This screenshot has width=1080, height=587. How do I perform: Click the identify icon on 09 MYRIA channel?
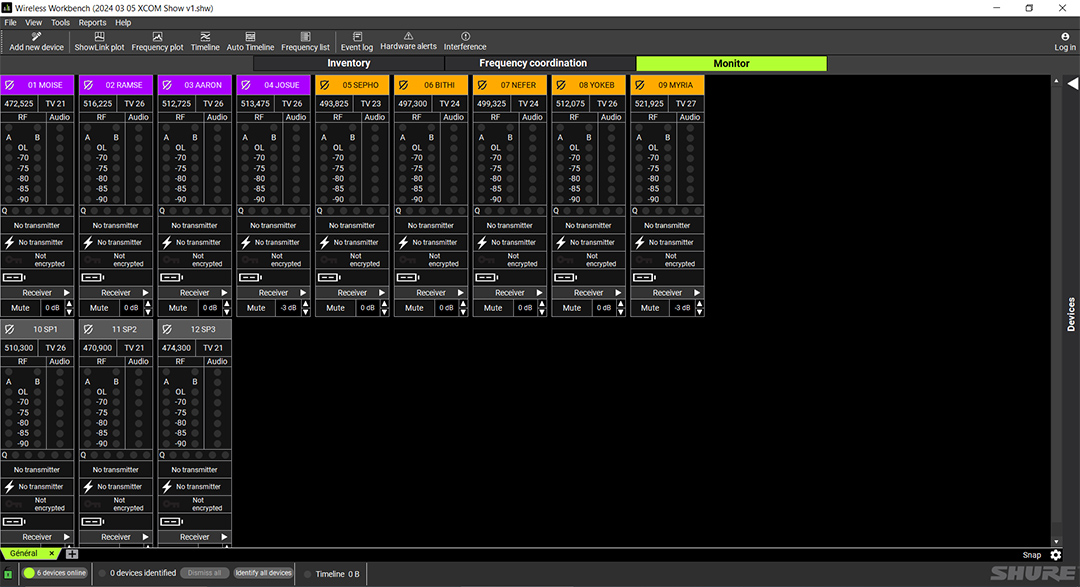(x=640, y=85)
